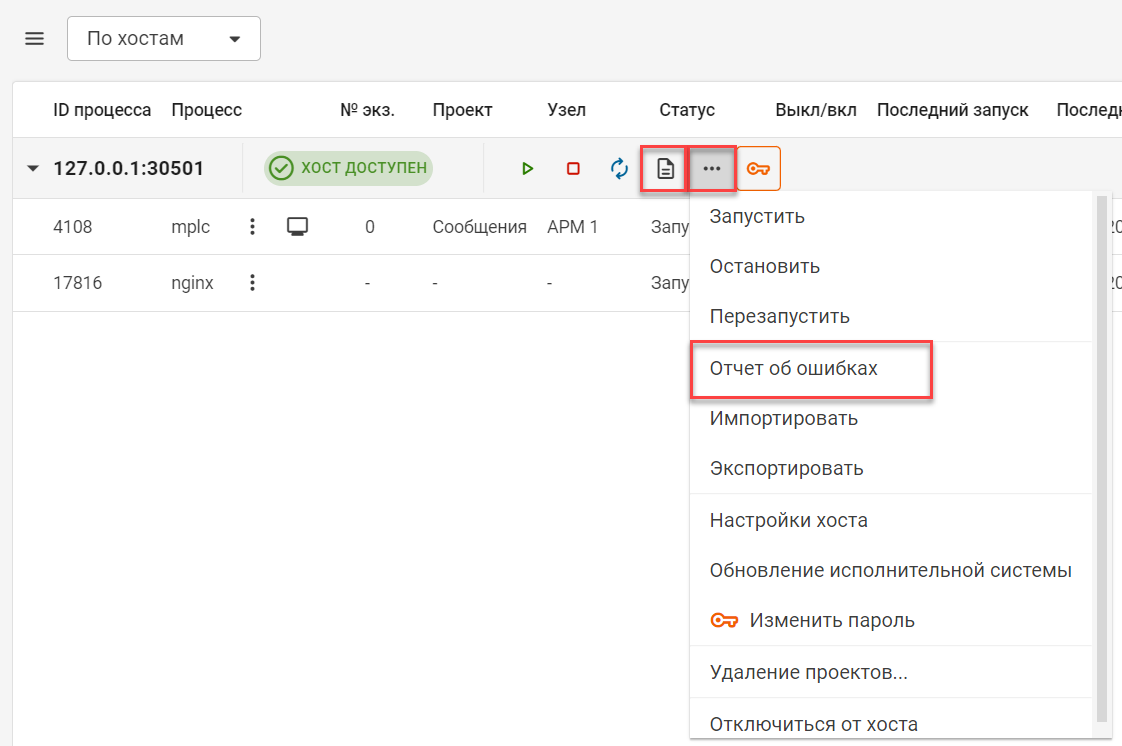The image size is (1122, 746).
Task: Open the hamburger navigation menu
Action: [x=35, y=39]
